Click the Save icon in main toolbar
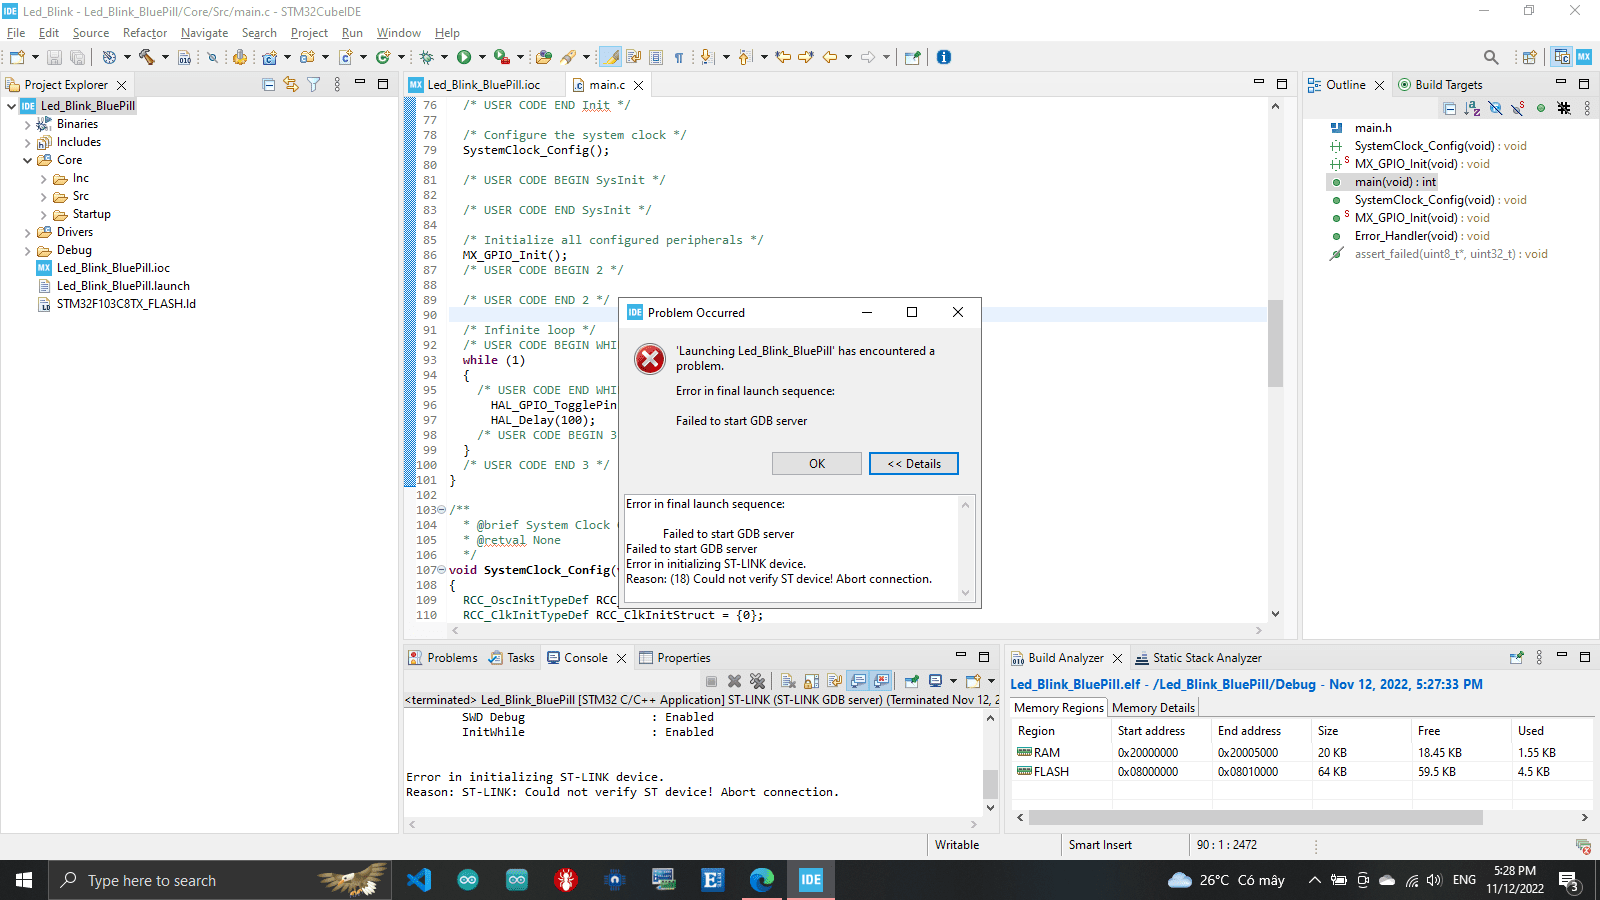This screenshot has width=1600, height=900. pos(55,58)
